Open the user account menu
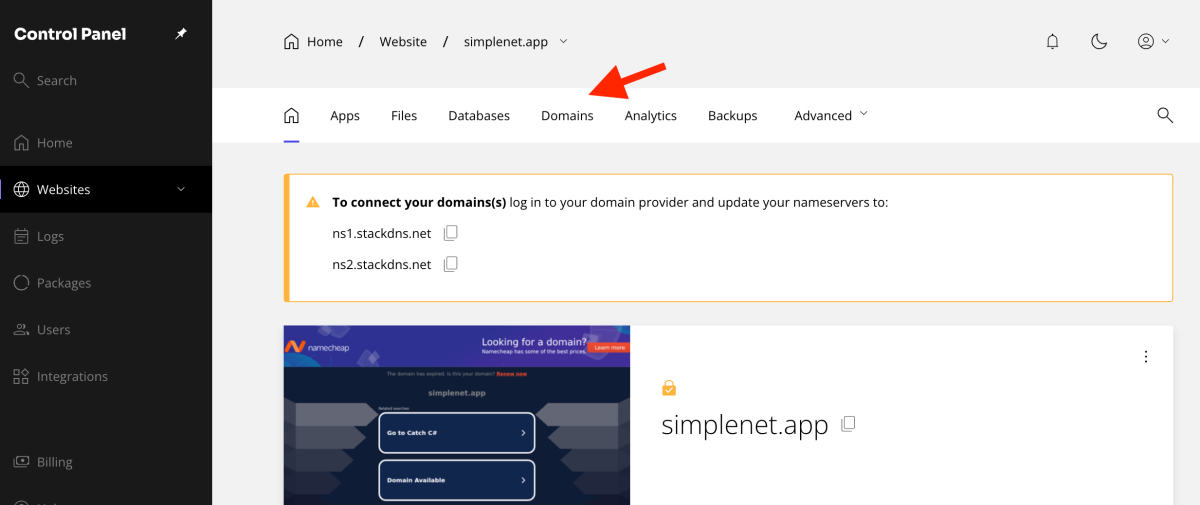Screen dimensions: 1200x505 coord(1153,41)
